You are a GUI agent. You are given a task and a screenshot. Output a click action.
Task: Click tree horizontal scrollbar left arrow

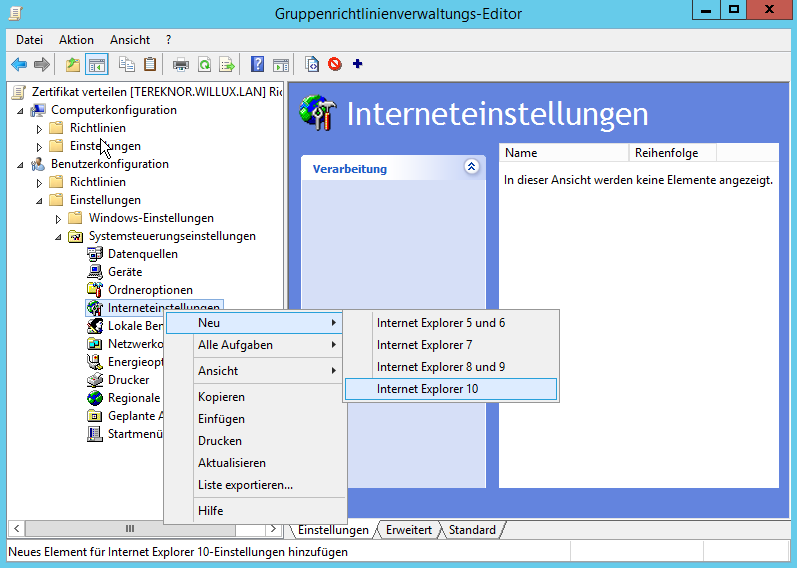[16, 529]
